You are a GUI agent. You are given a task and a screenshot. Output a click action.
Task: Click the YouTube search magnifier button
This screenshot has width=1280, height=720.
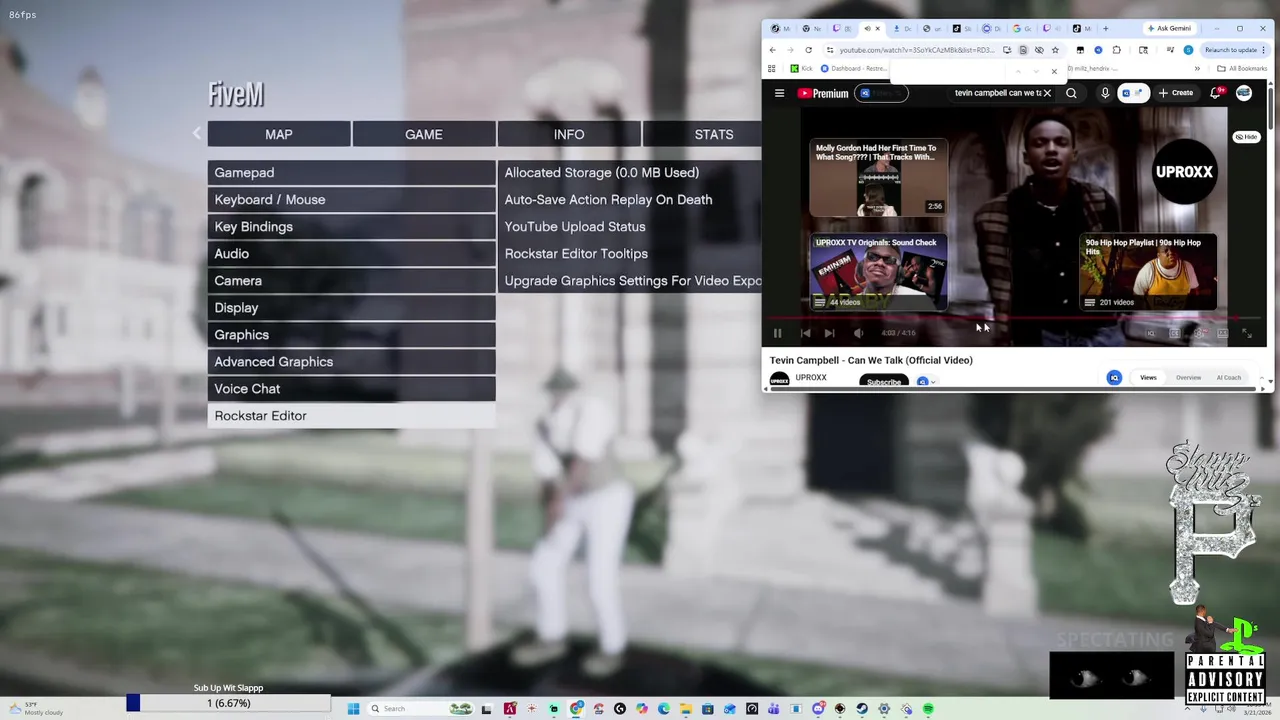pyautogui.click(x=1071, y=93)
